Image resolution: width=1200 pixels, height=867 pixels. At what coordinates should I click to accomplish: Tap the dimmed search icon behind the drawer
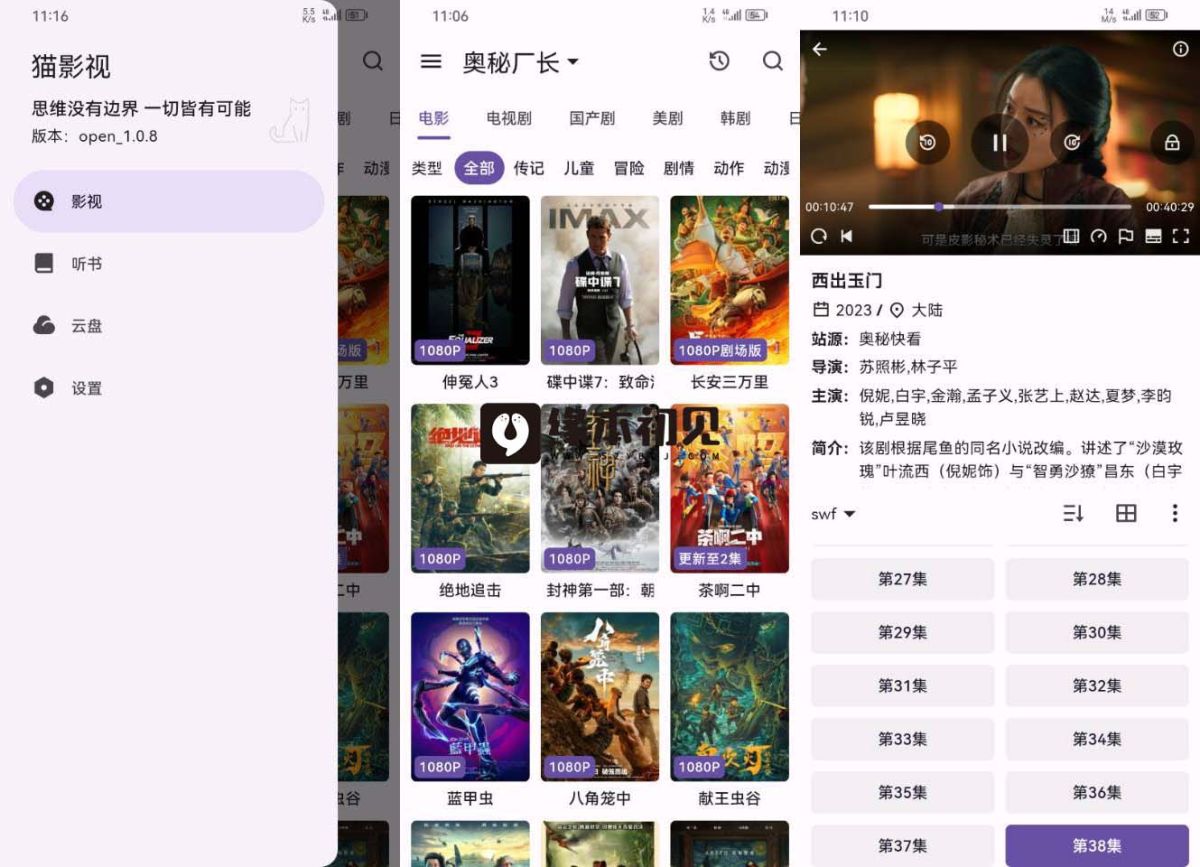coord(373,62)
